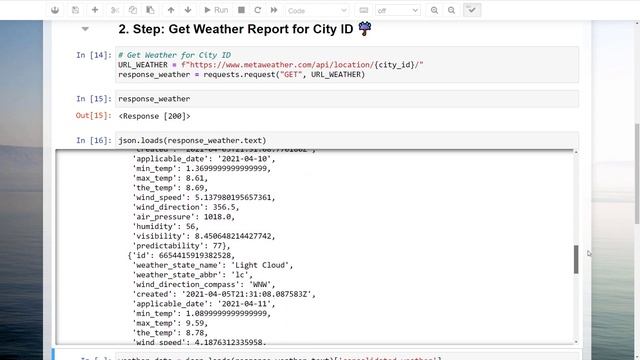Click the 'applicable_date': '2021-04-11' line
The height and width of the screenshot is (360, 640).
tap(204, 304)
